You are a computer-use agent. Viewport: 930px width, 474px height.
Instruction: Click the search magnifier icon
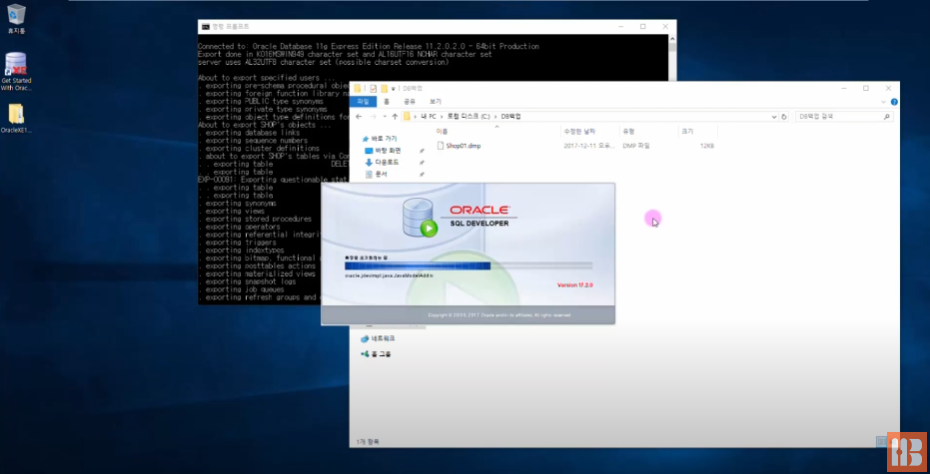(x=887, y=117)
